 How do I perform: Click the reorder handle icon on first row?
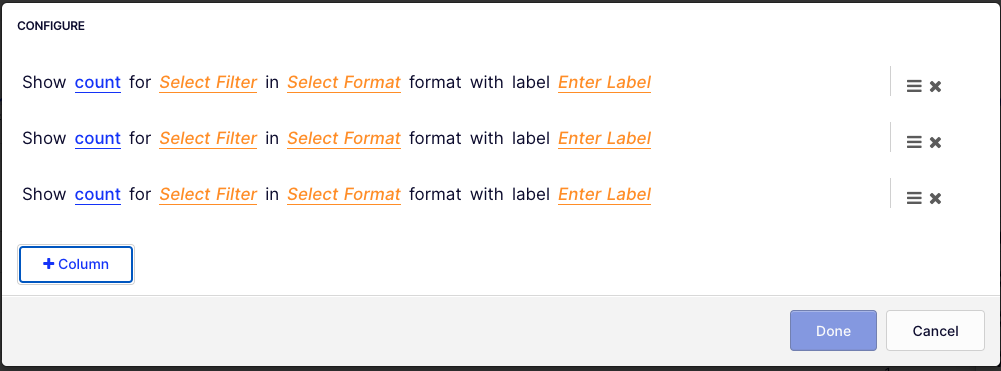click(914, 87)
